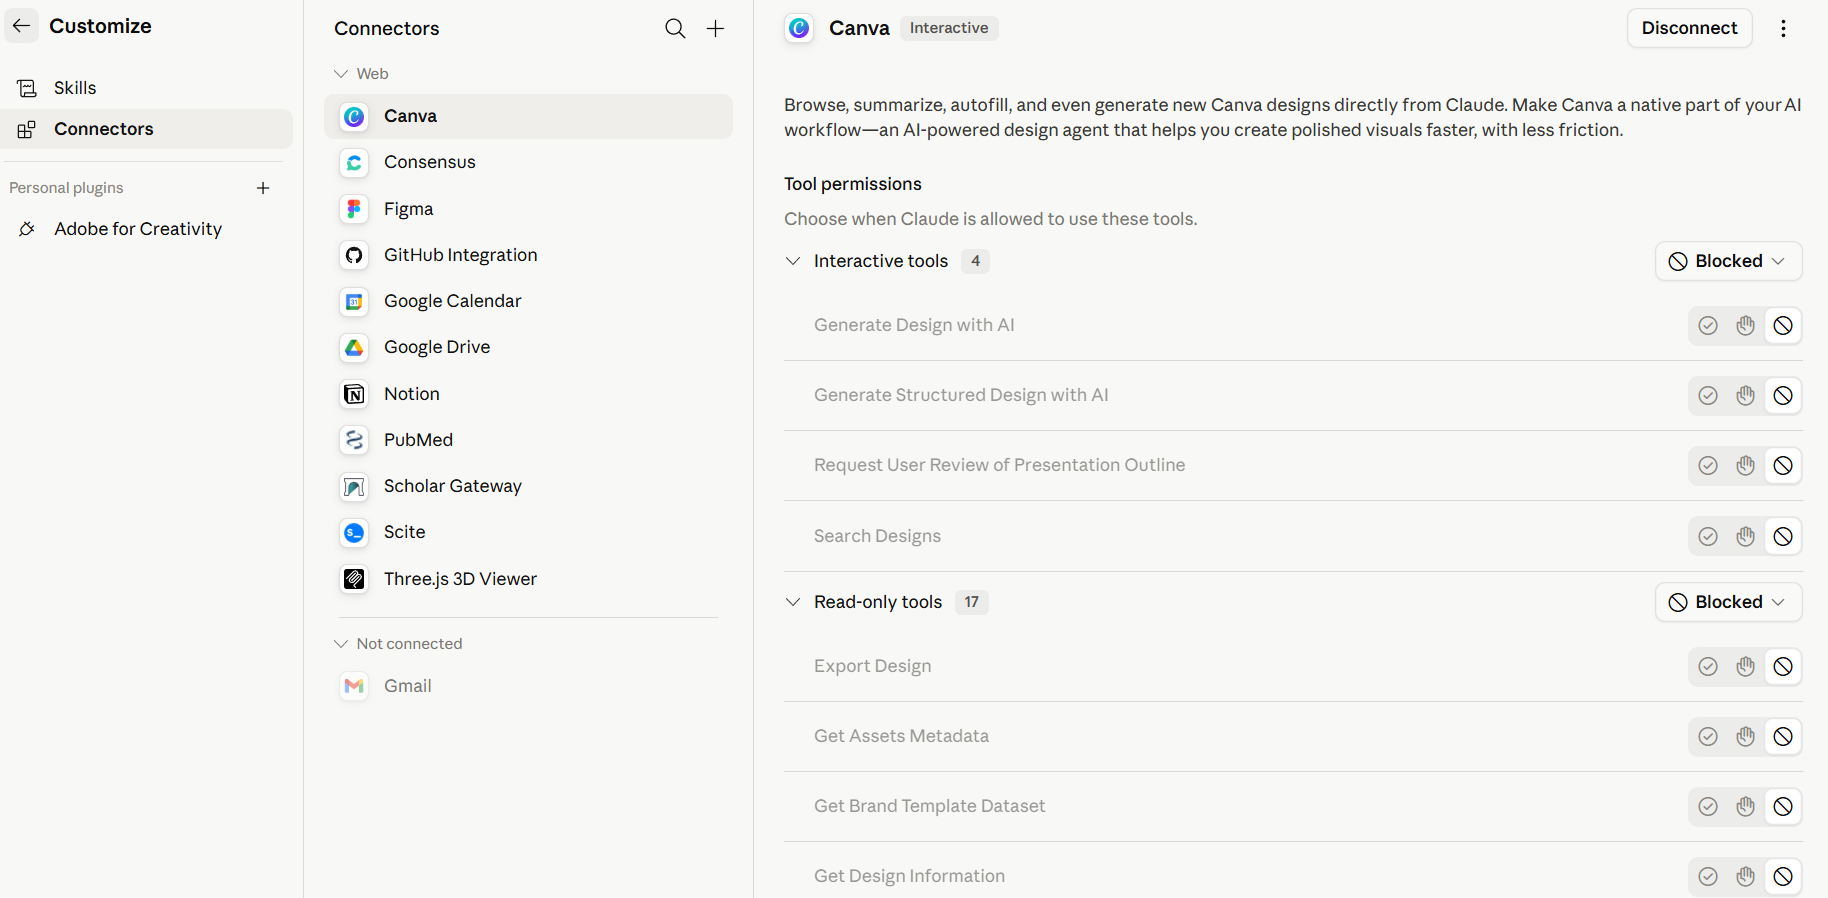Open the Gmail connector entry
This screenshot has height=898, width=1828.
(528, 686)
